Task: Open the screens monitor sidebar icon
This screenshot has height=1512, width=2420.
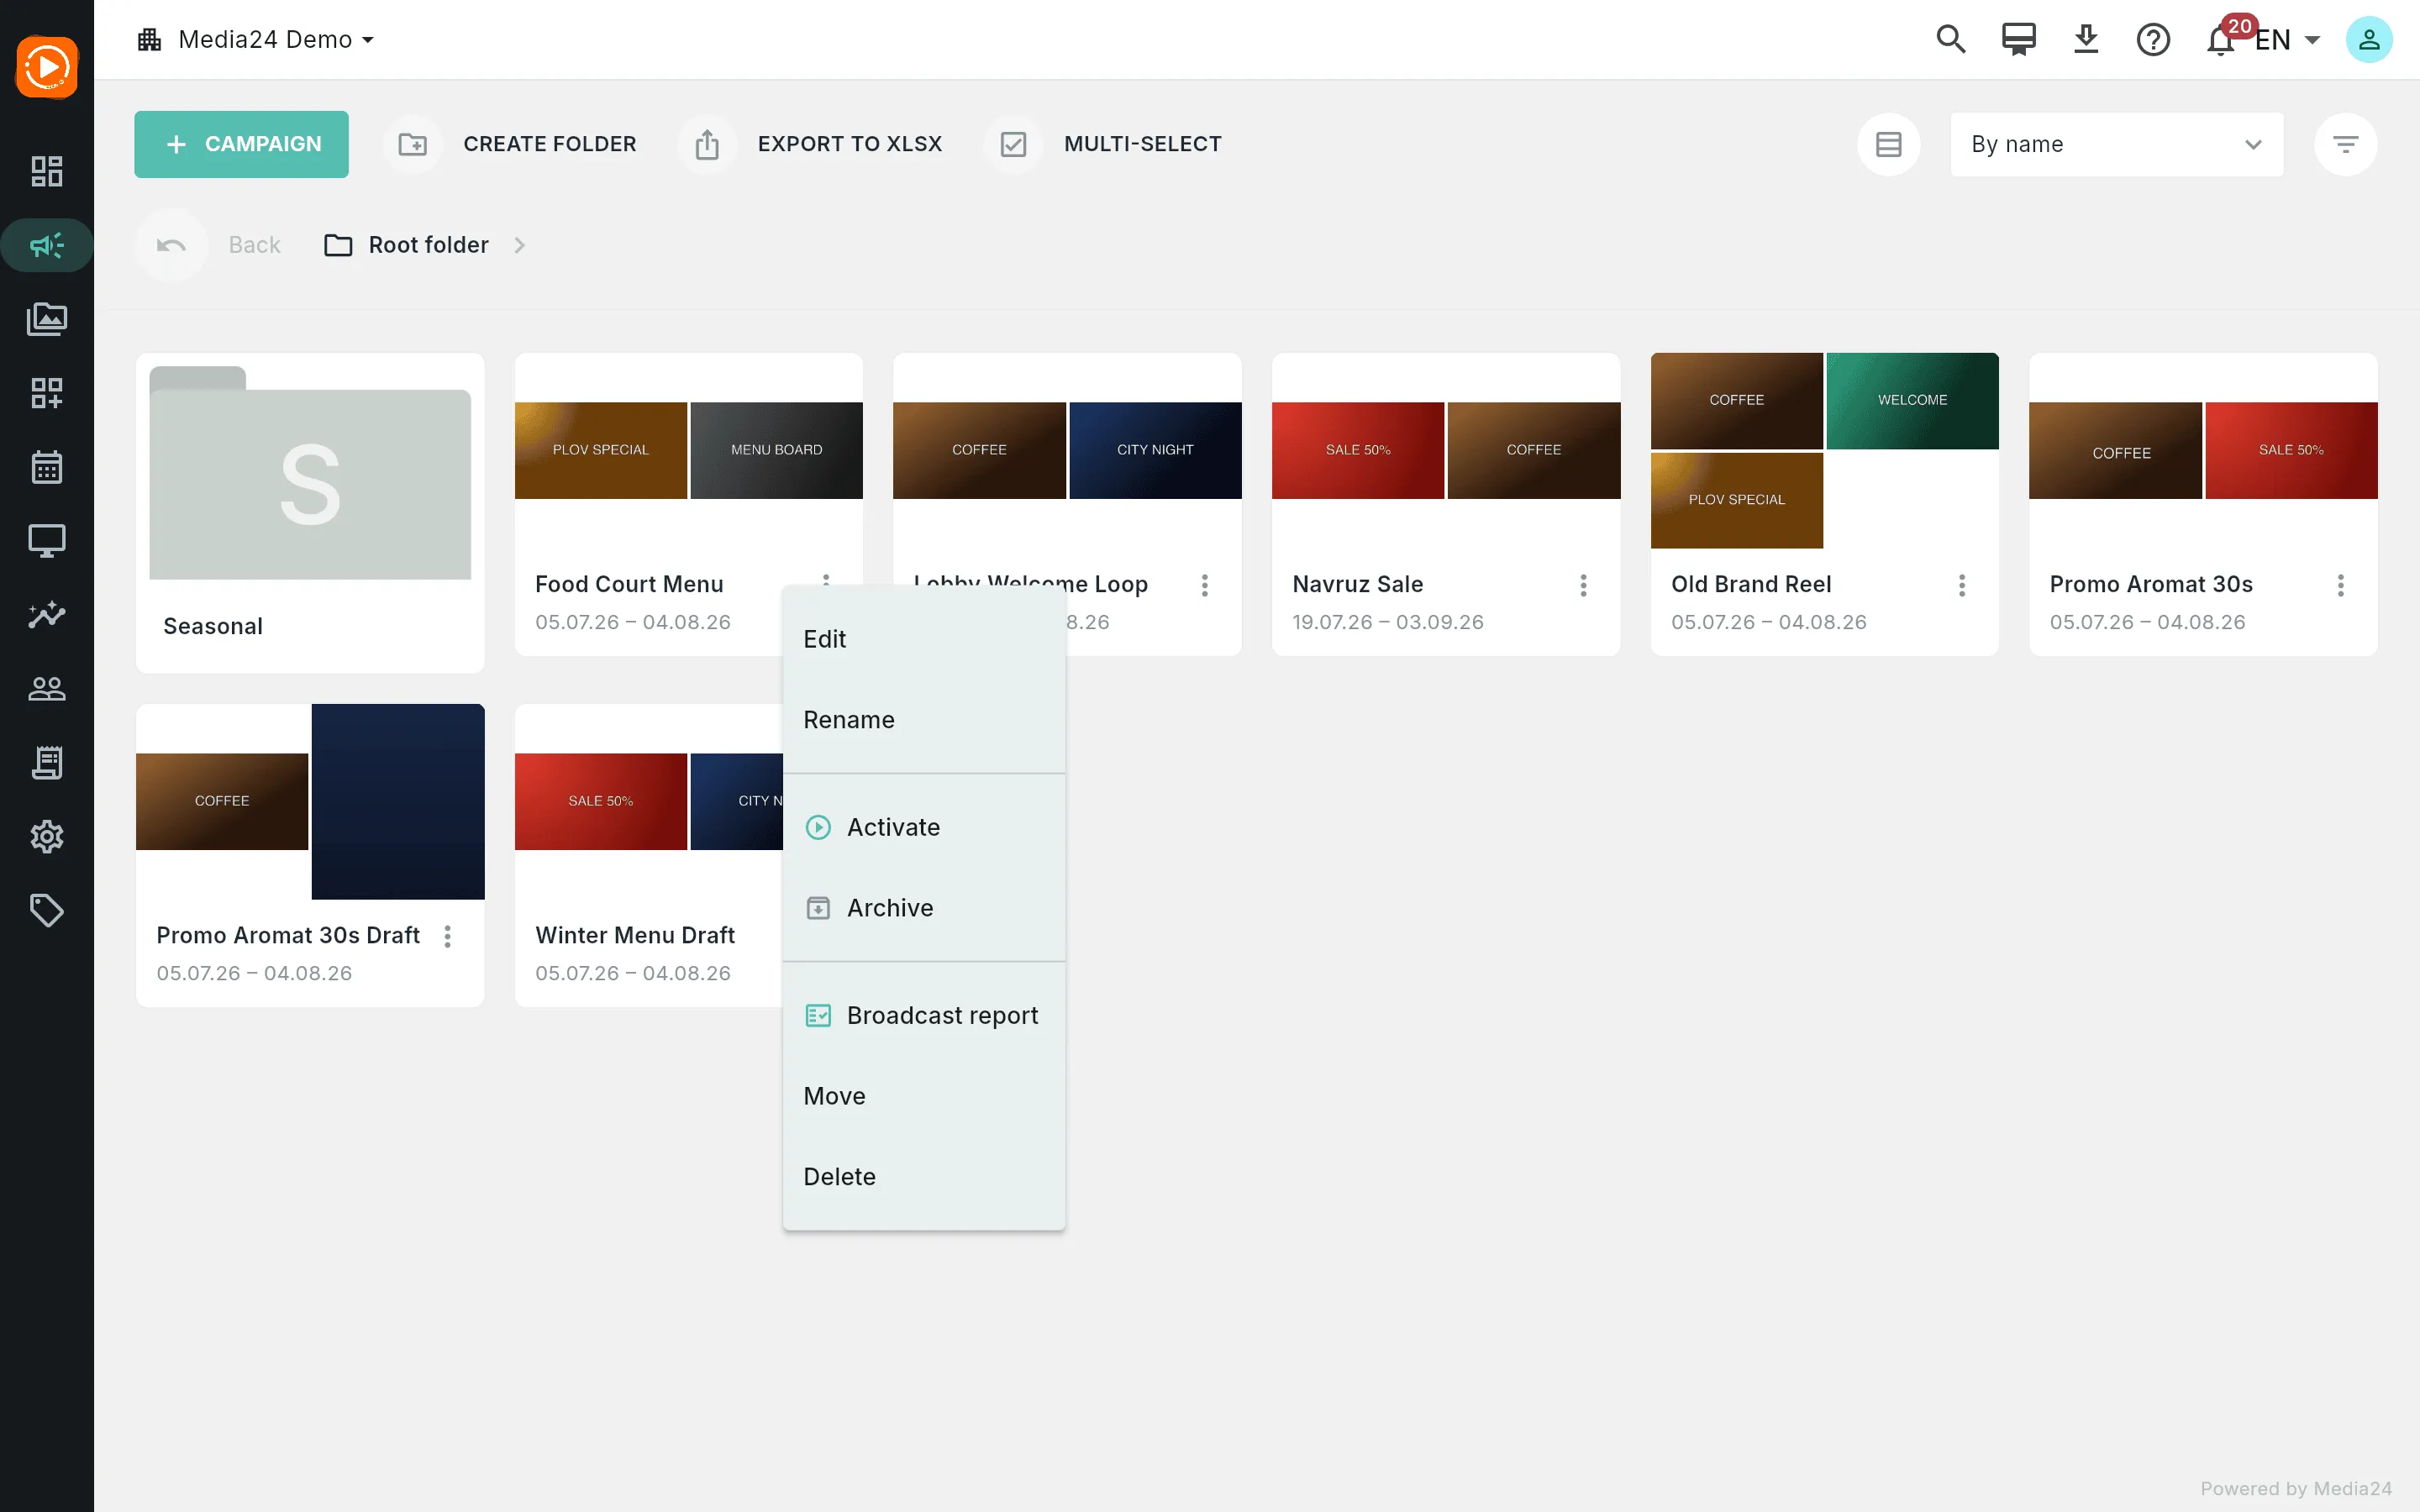Action: (x=47, y=541)
